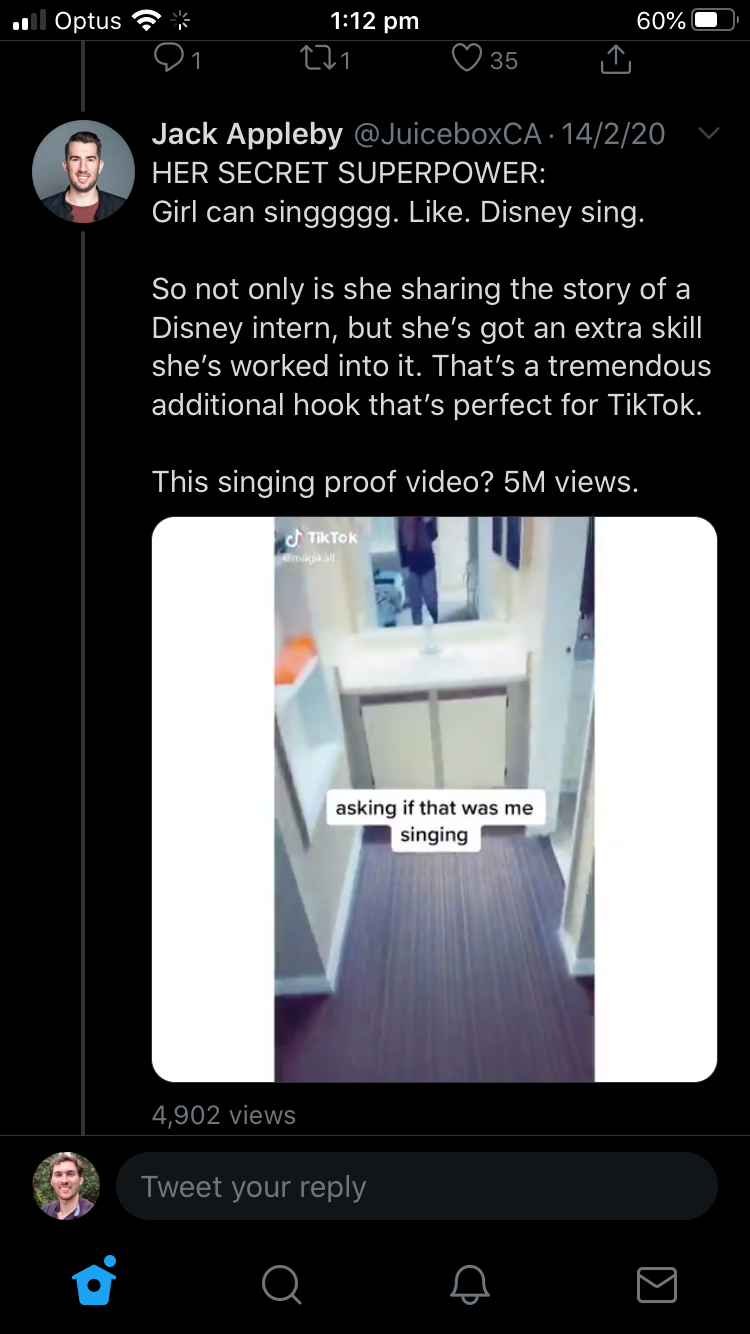The width and height of the screenshot is (750, 1334).
Task: Open the Jack Appleby display name
Action: [247, 133]
